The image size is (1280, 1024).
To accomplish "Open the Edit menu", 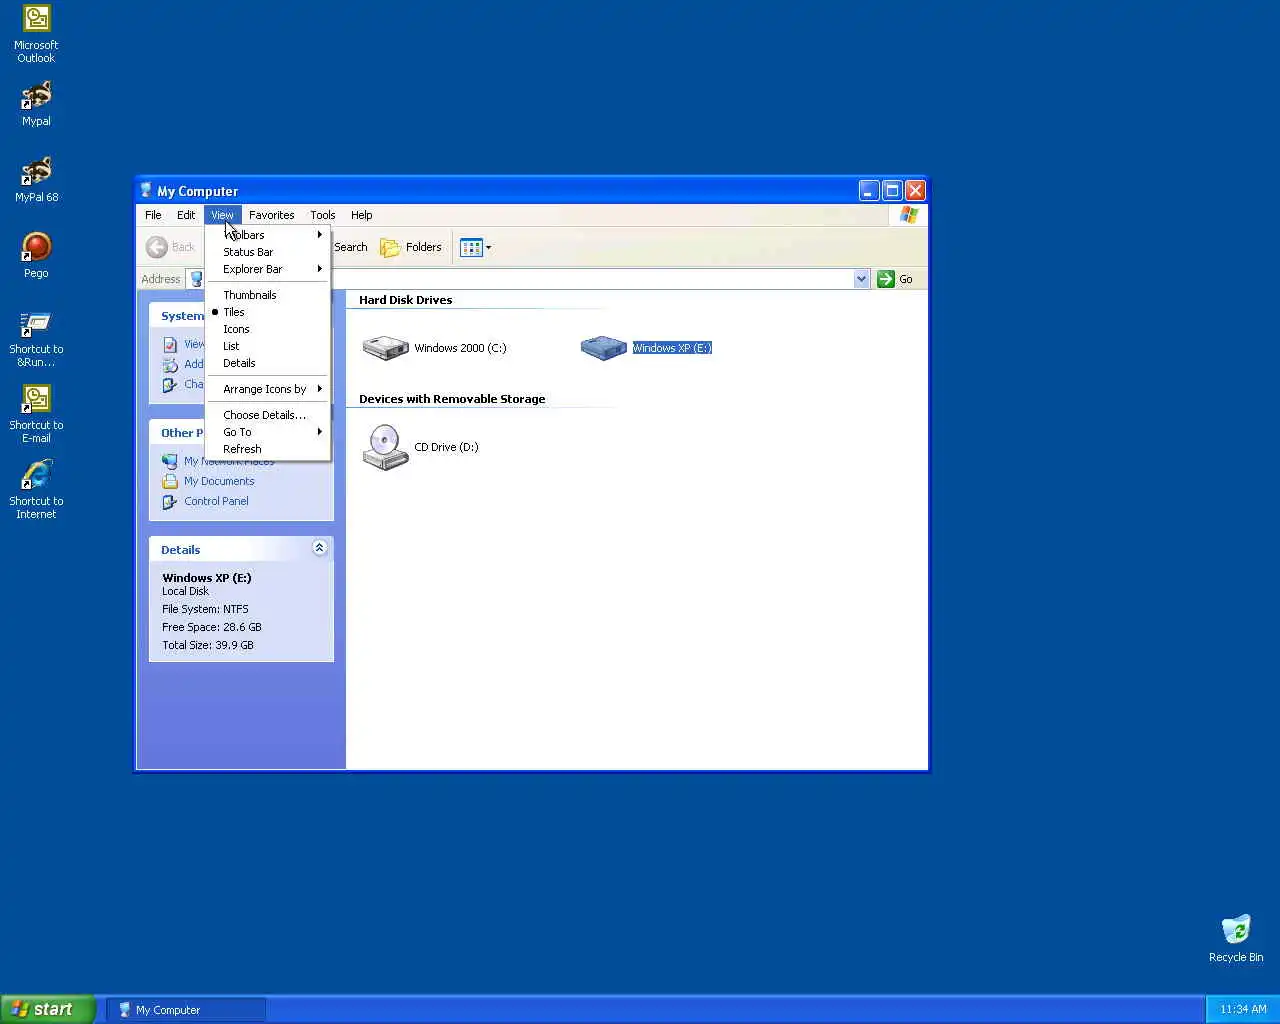I will pos(186,215).
